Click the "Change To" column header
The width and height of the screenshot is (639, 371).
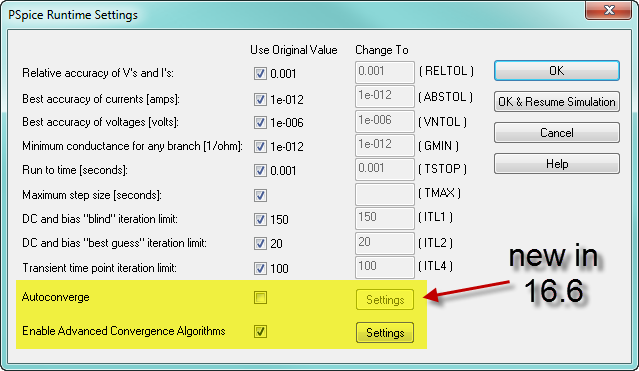[381, 50]
